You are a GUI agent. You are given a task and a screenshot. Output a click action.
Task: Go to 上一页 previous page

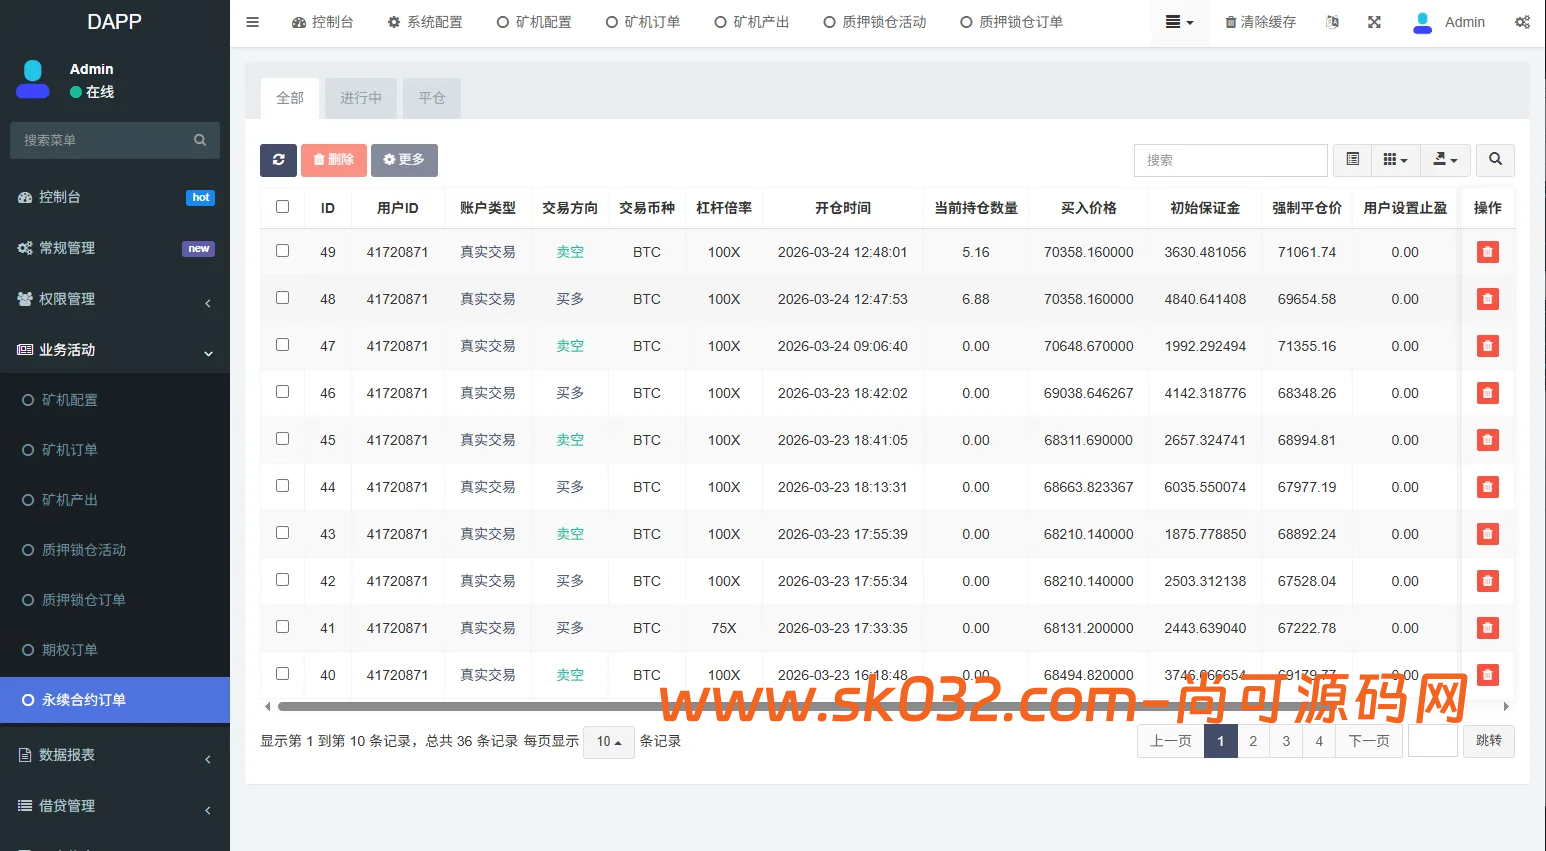coord(1171,741)
